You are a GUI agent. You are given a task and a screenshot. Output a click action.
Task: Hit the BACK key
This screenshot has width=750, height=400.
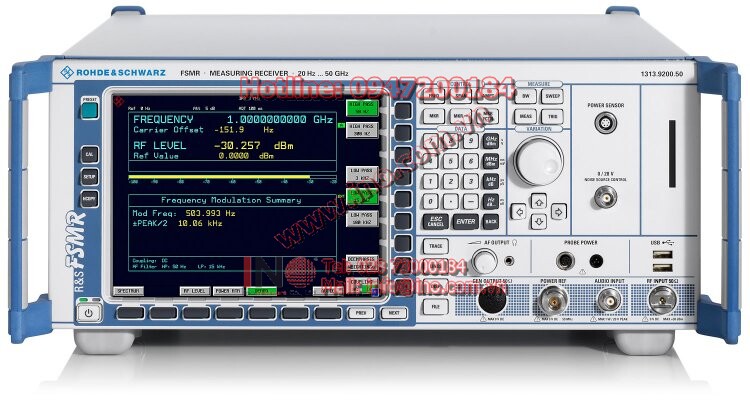click(x=491, y=222)
